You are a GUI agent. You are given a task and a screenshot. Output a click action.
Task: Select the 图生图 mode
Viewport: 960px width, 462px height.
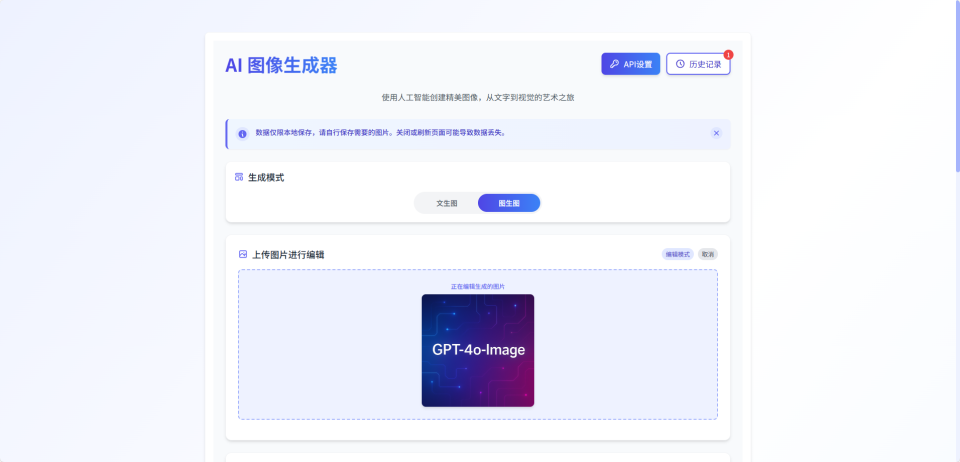pyautogui.click(x=509, y=203)
